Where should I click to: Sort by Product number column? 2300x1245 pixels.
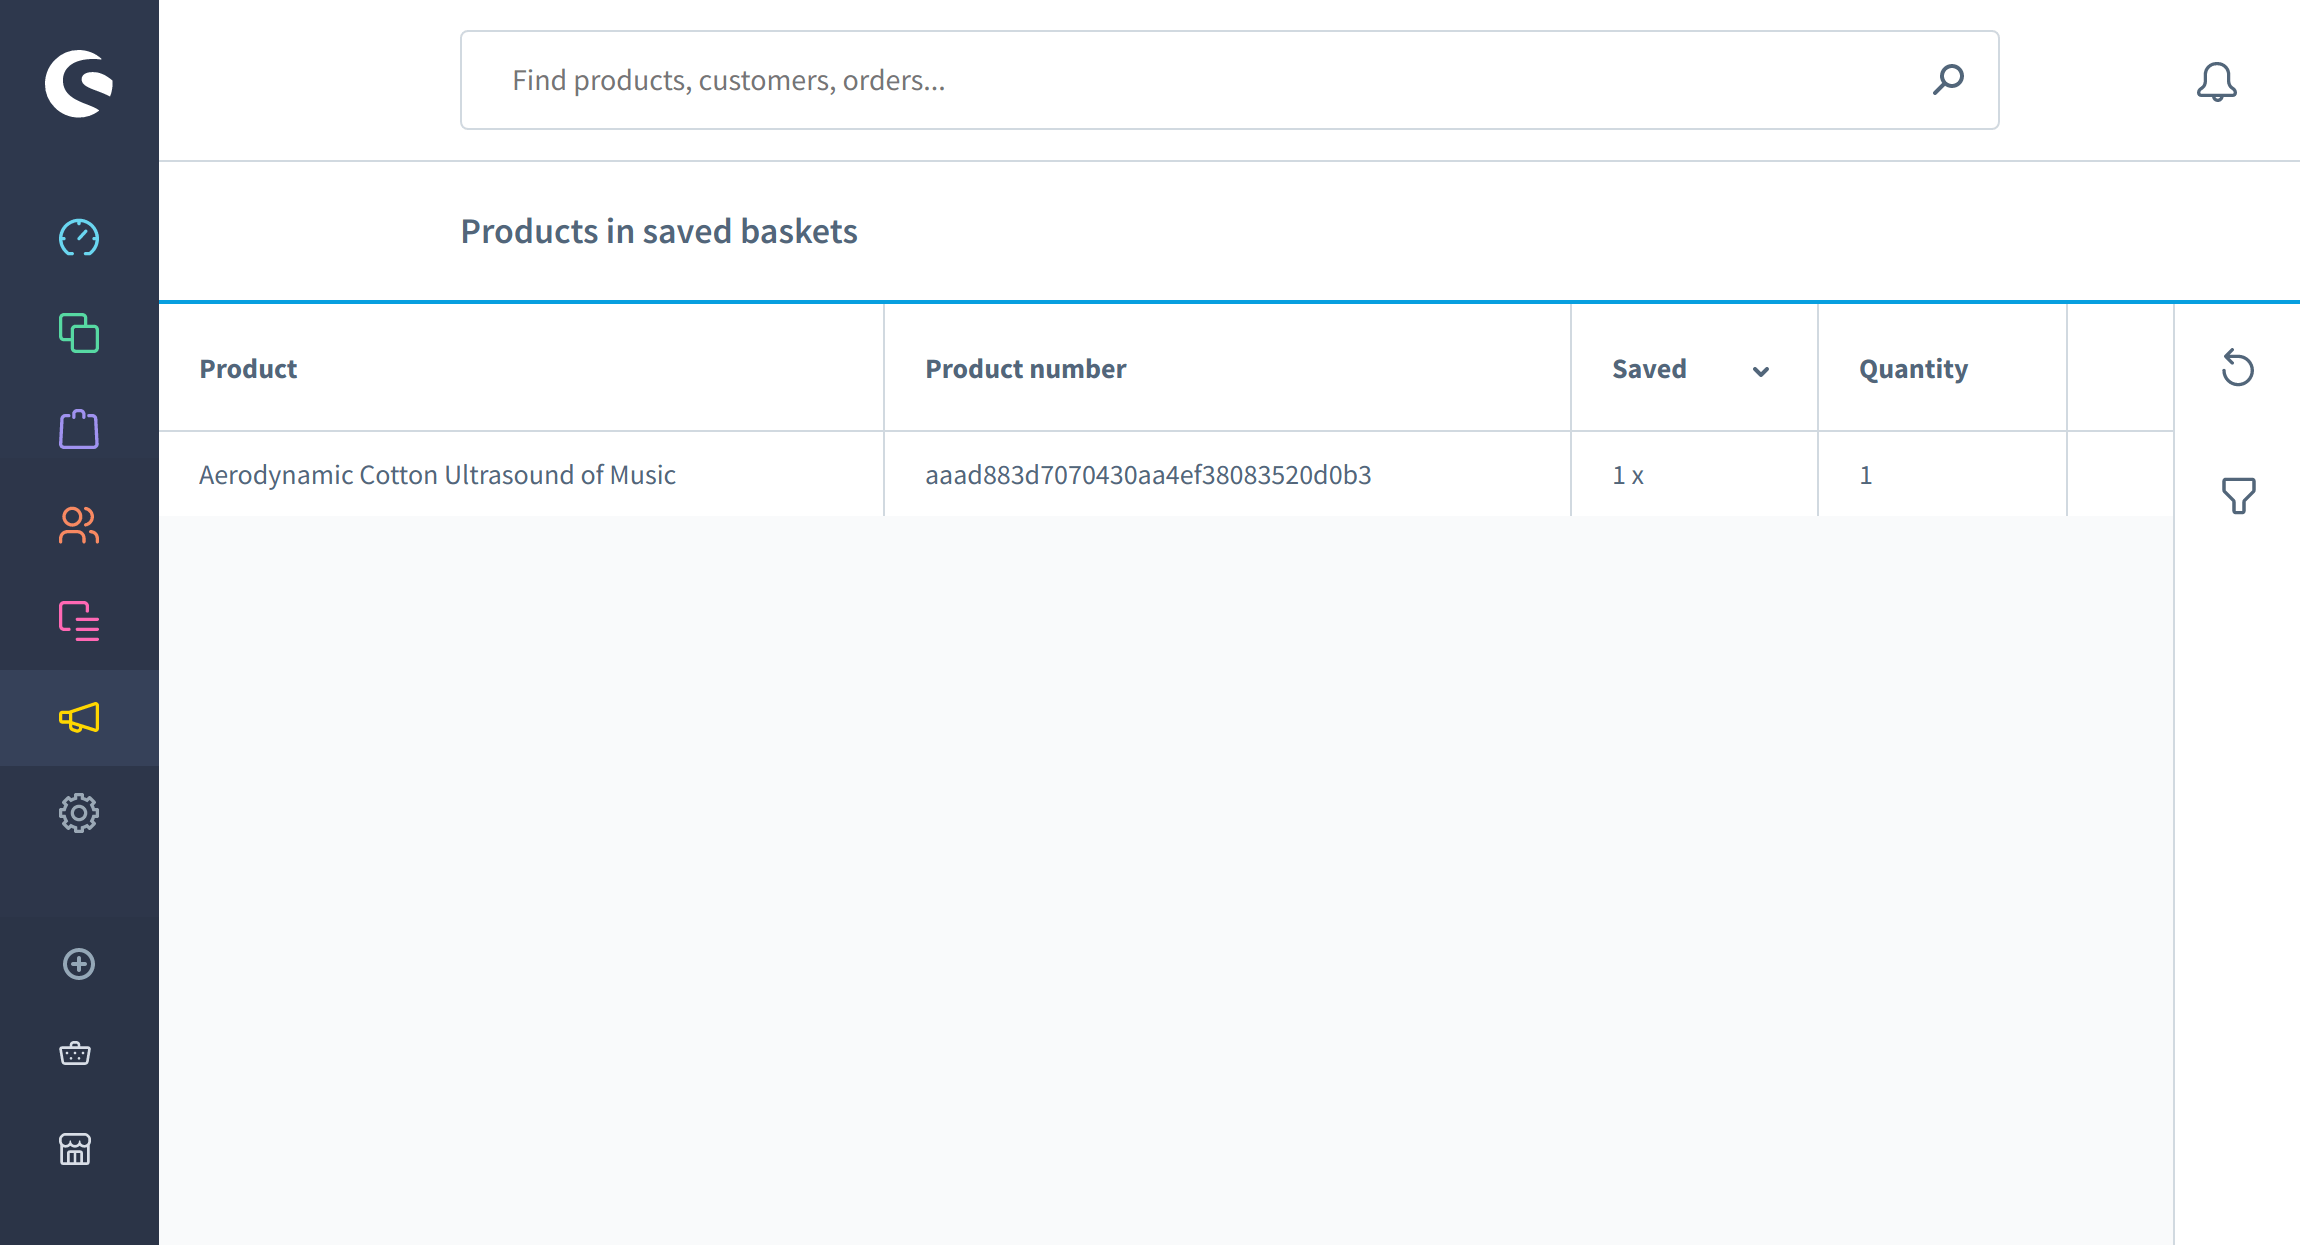1025,369
